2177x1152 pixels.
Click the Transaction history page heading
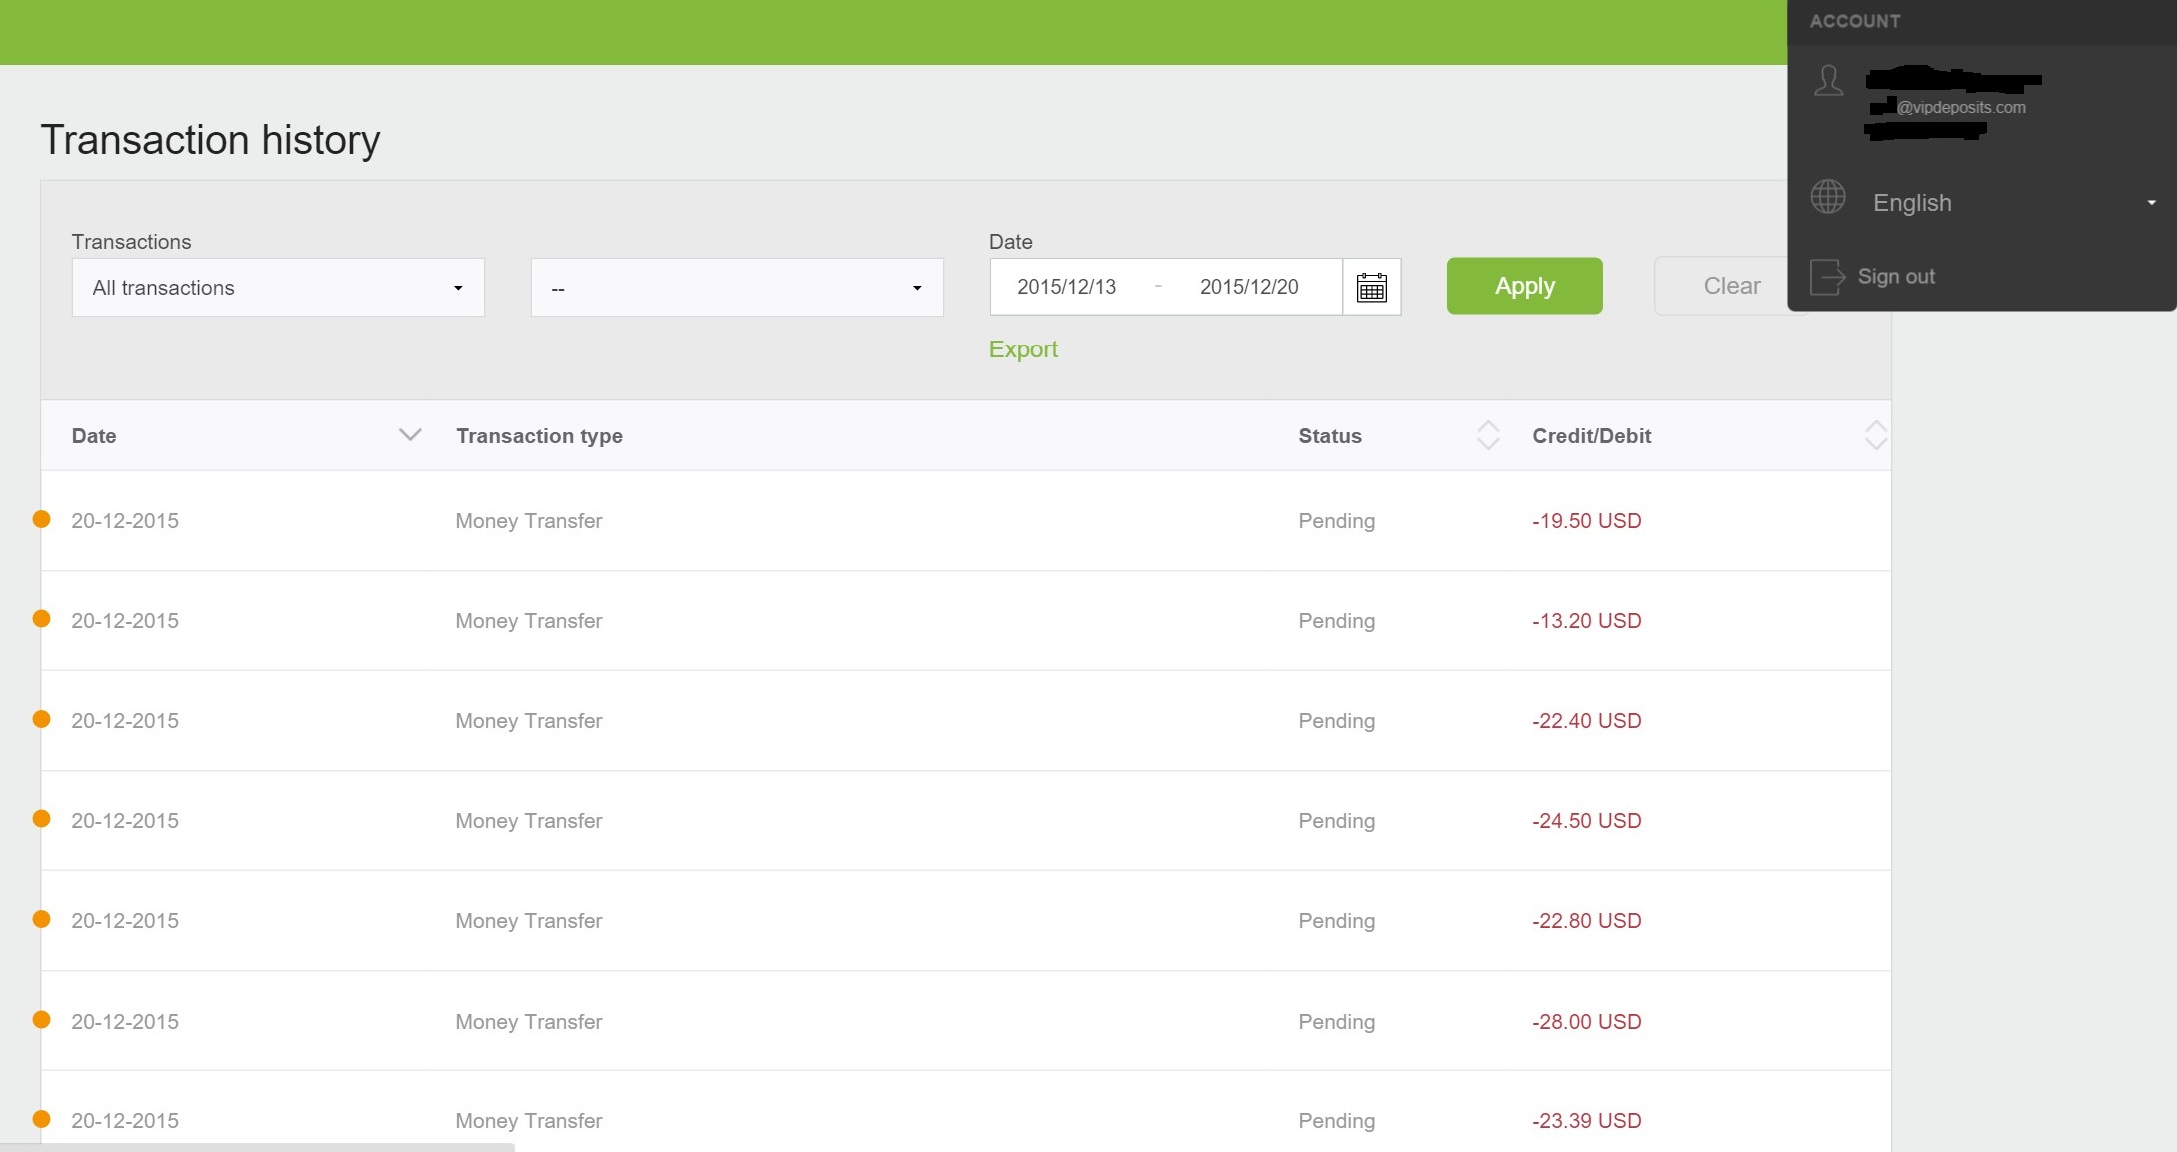pos(210,140)
